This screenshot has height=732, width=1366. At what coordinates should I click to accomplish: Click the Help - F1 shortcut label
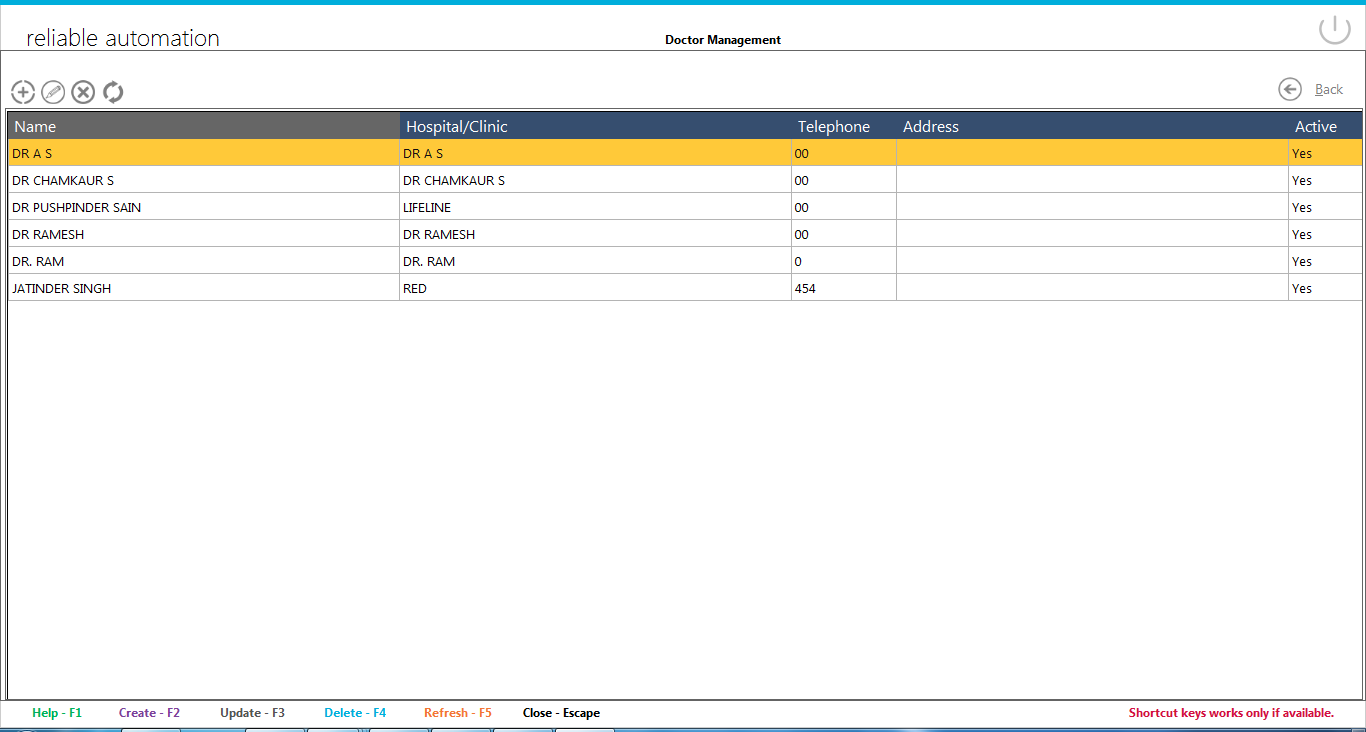pos(57,713)
